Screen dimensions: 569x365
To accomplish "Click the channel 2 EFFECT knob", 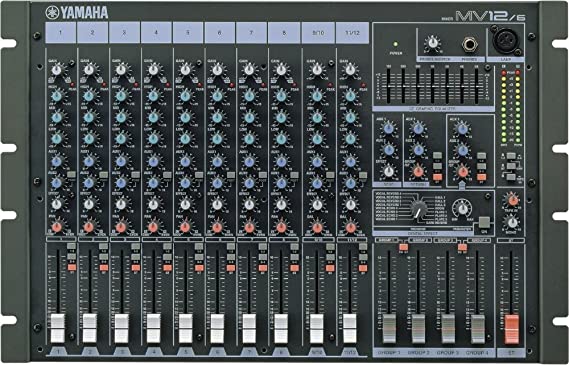I will 89,205.
